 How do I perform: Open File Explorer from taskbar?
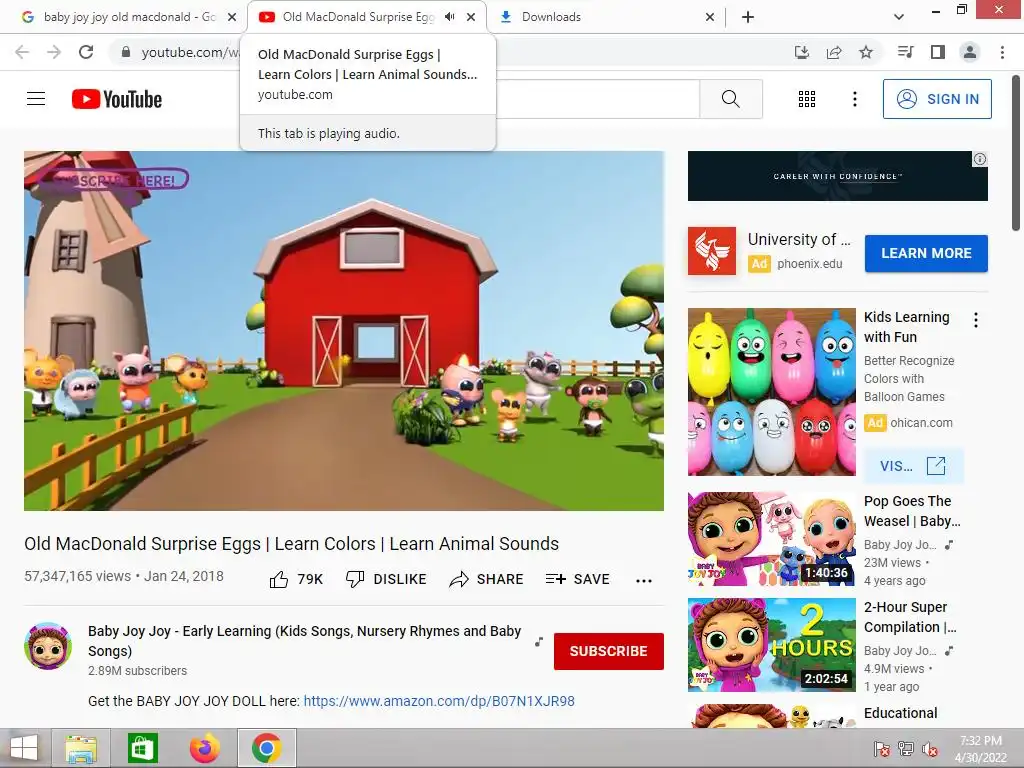(x=82, y=748)
